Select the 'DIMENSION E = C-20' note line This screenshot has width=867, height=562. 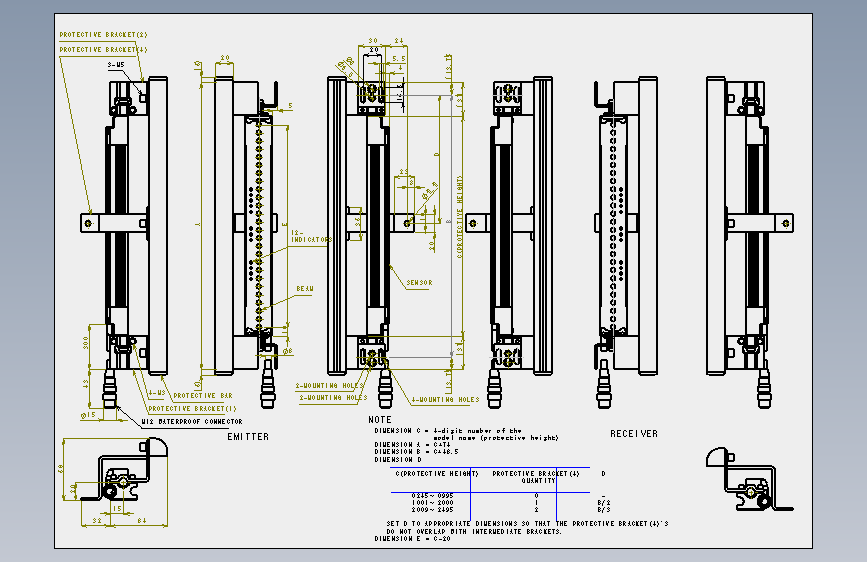[x=412, y=538]
